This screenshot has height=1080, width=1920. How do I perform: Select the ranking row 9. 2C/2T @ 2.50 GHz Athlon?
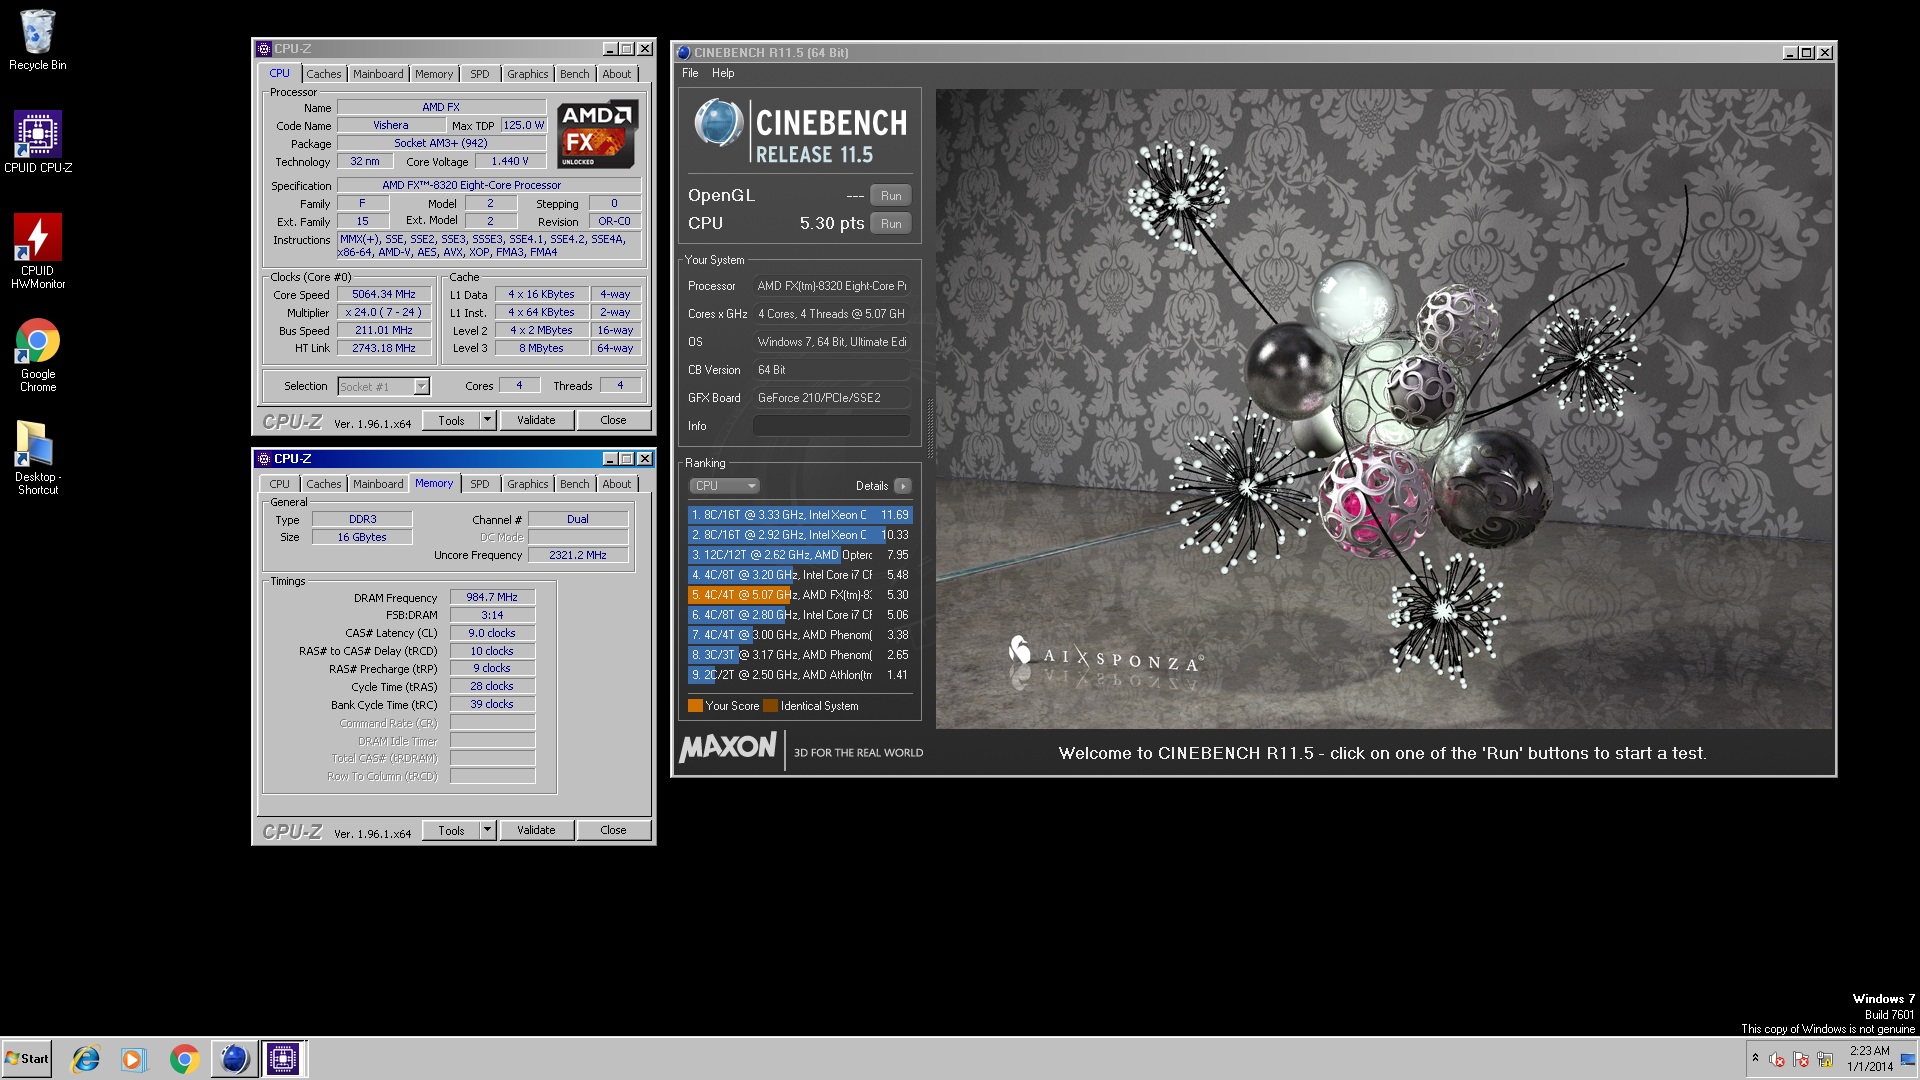[x=800, y=675]
